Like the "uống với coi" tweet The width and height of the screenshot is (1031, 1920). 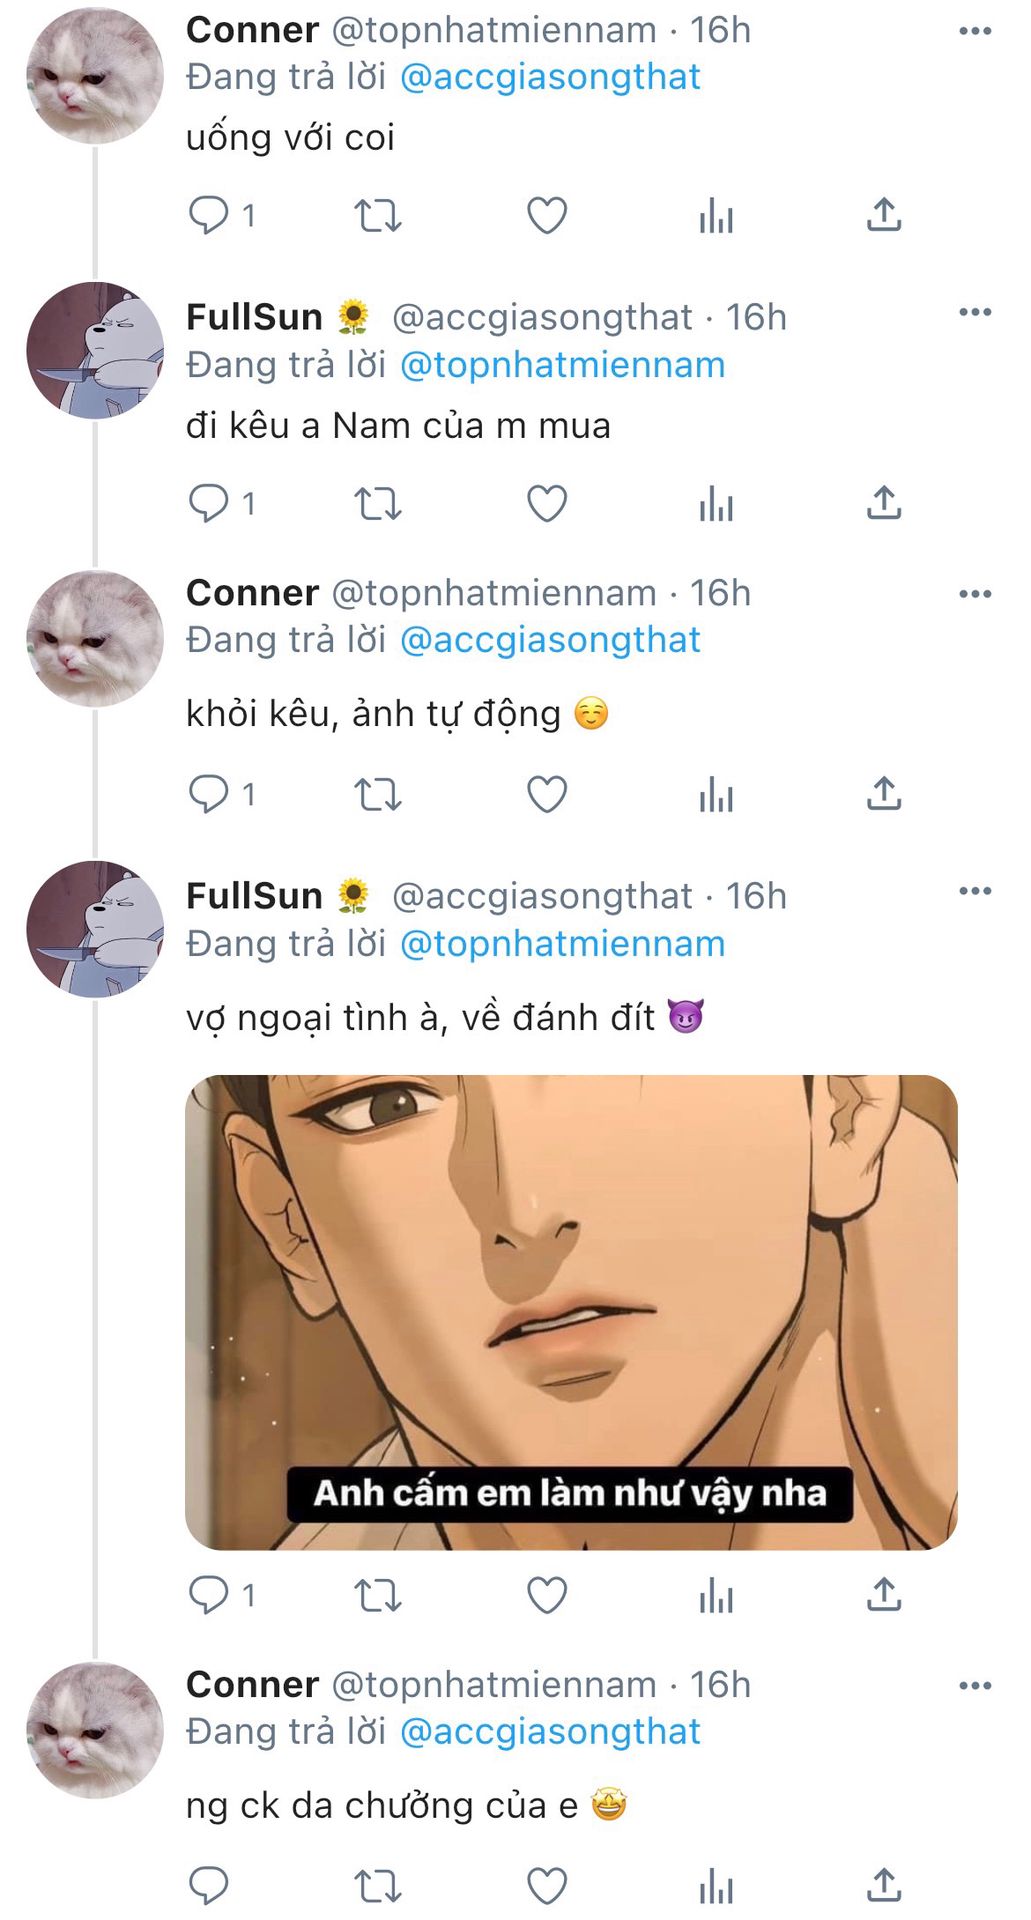click(x=547, y=215)
